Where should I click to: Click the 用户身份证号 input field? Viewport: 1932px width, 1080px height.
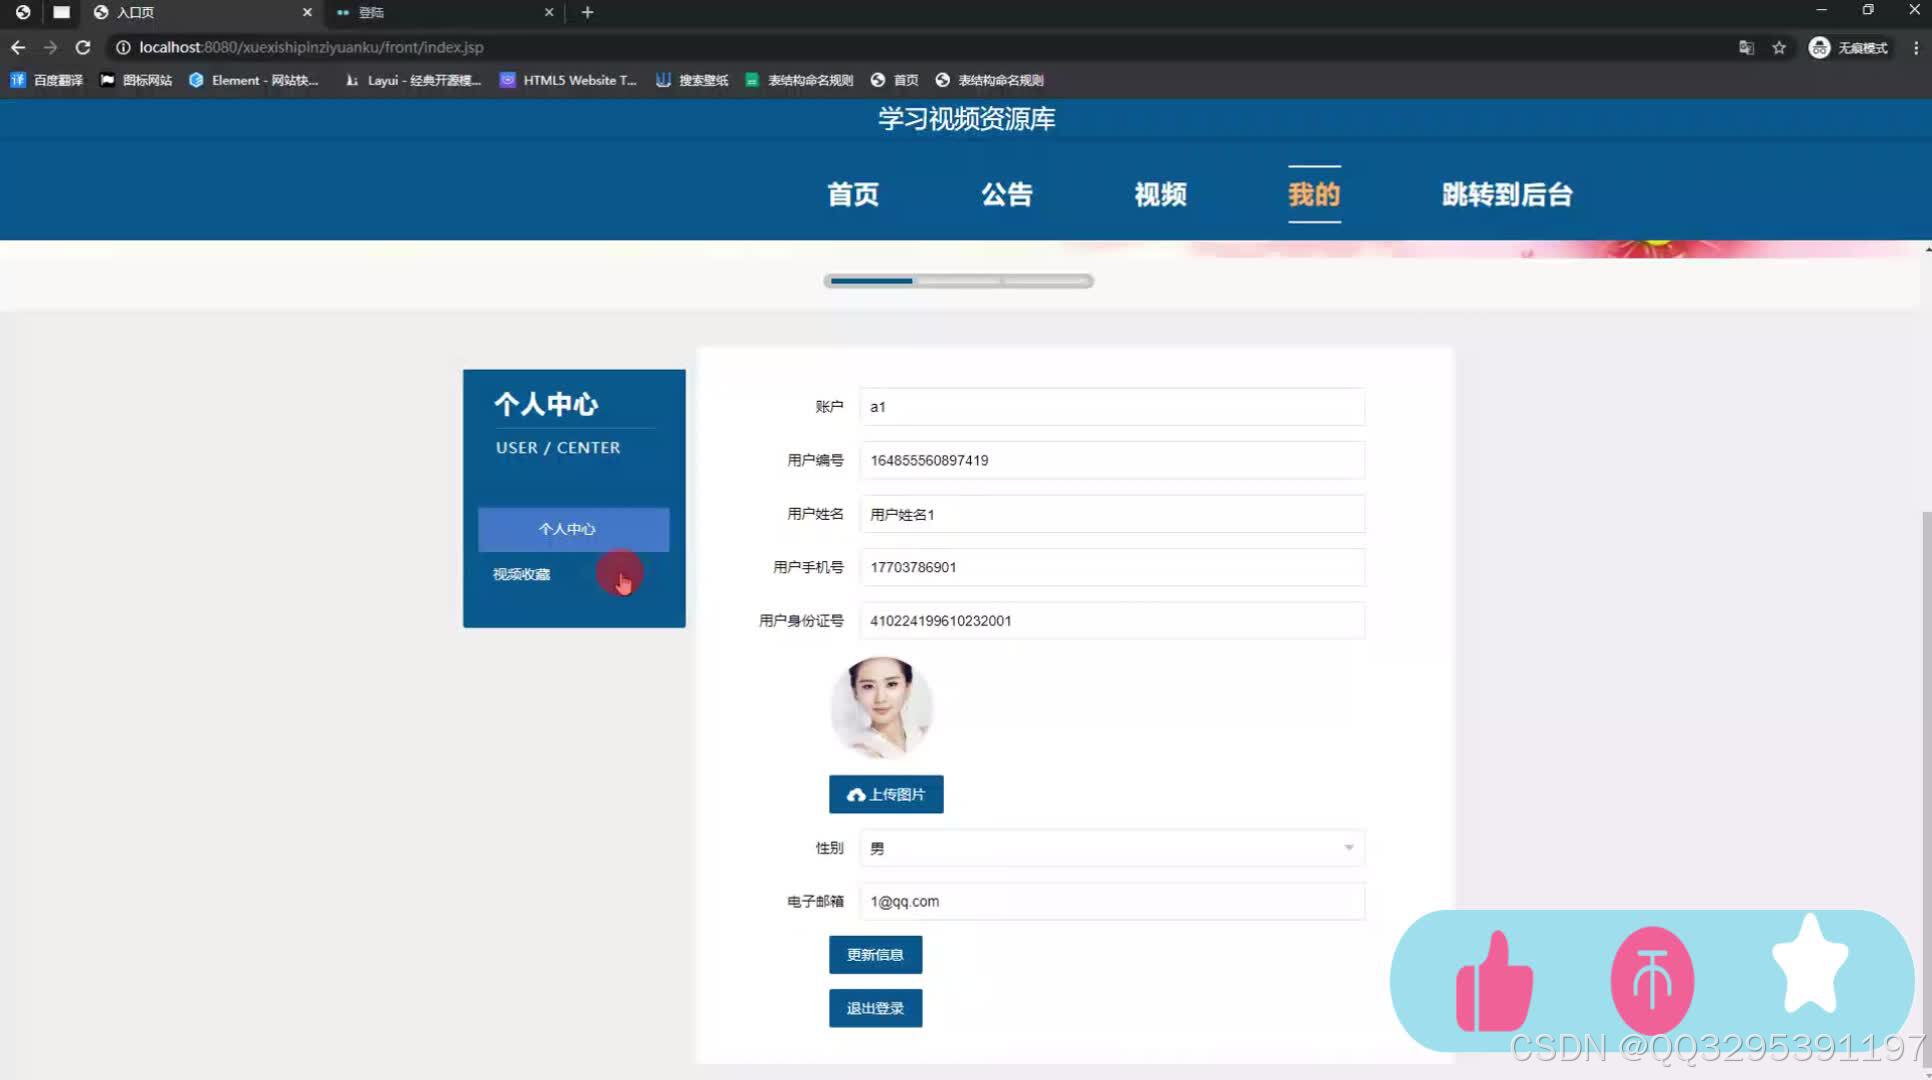point(1112,621)
